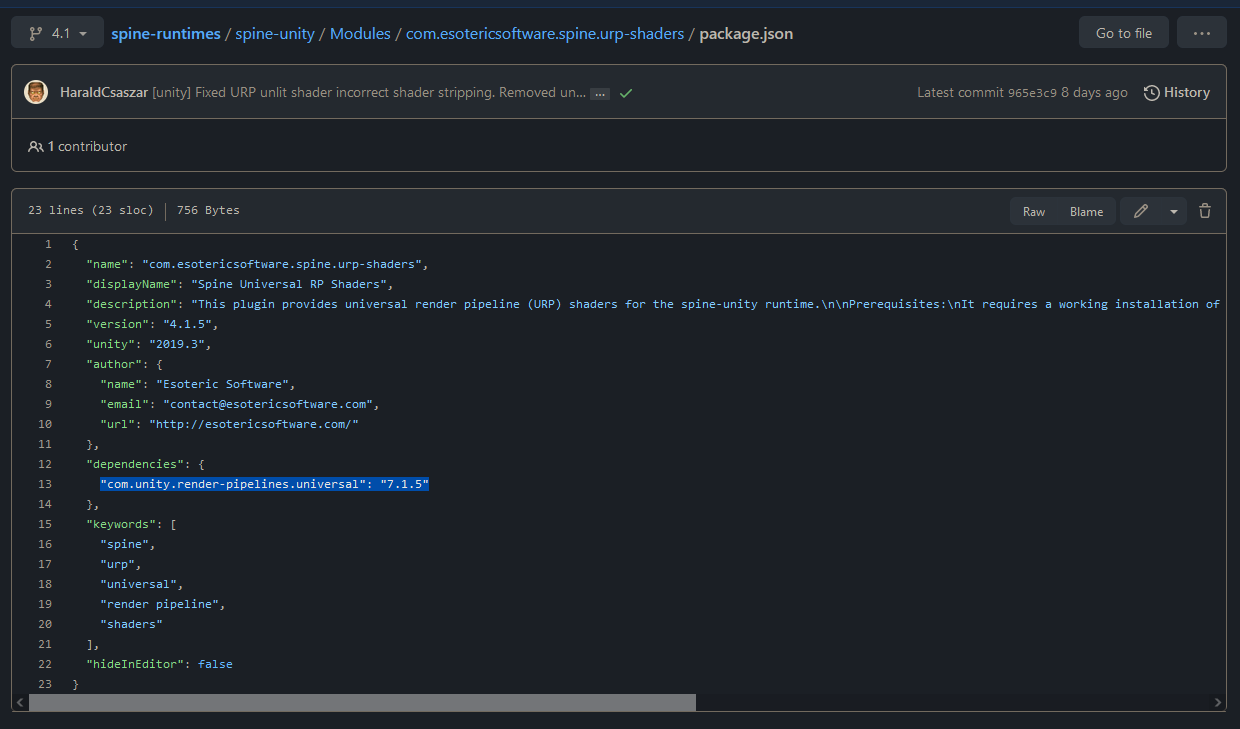Edit the file with the pencil icon
The height and width of the screenshot is (729, 1240).
1141,211
